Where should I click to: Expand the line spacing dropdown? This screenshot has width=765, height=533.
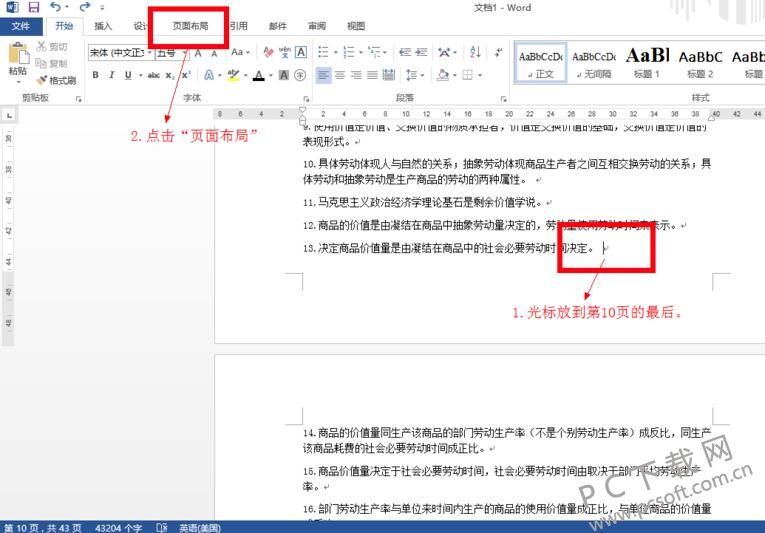tap(415, 75)
